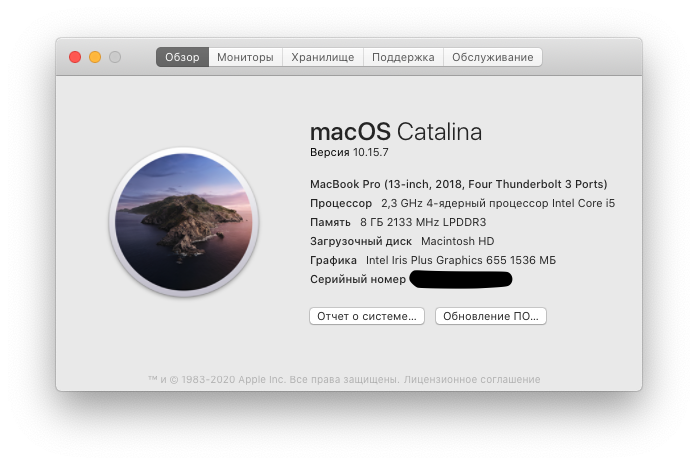Go to the Обслуживание tab
Viewport: 698px width, 465px height.
click(x=492, y=57)
